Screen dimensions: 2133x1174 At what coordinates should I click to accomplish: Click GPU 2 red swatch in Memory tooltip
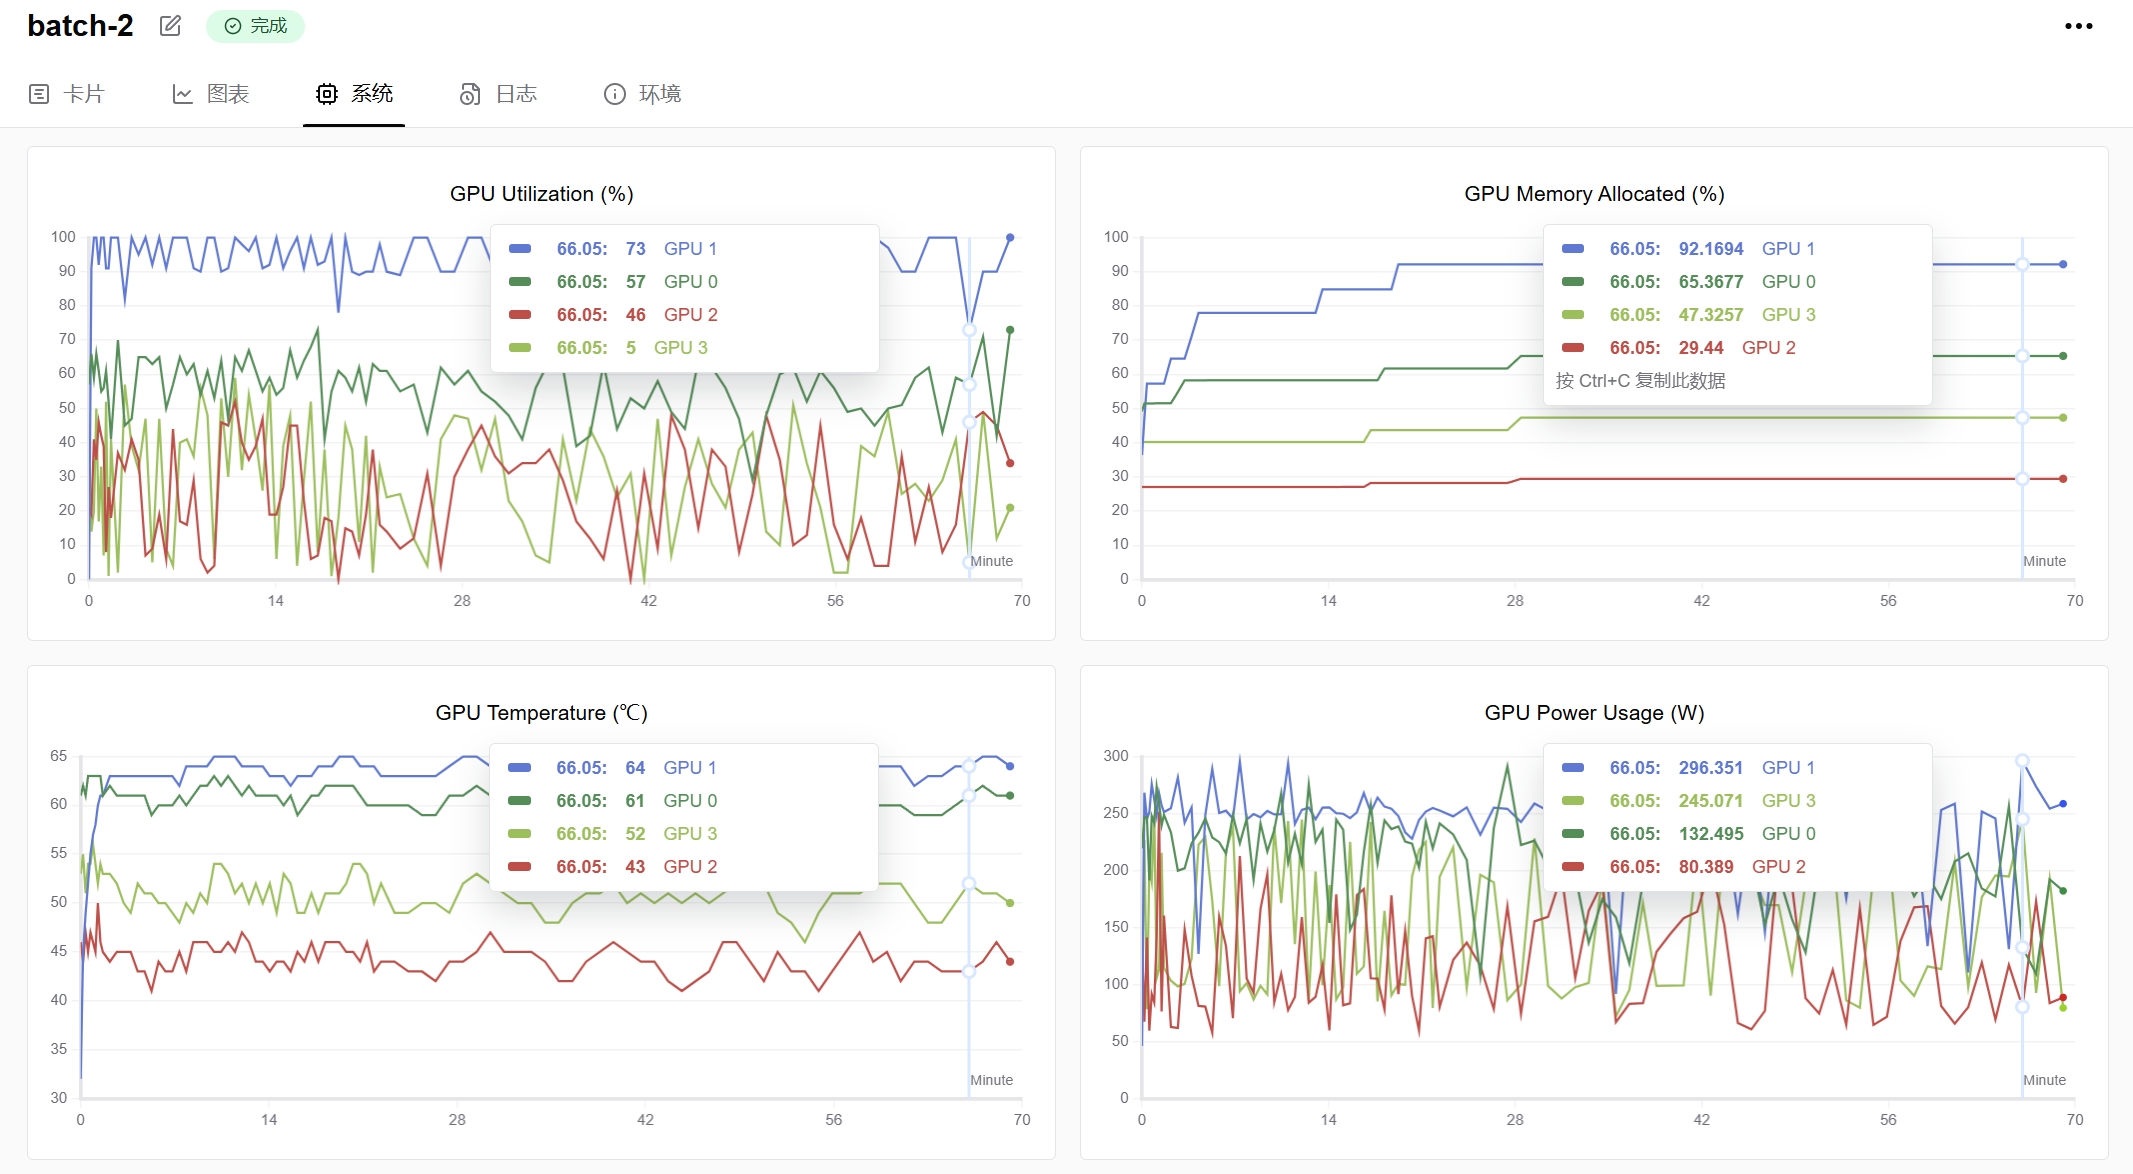[x=1573, y=348]
